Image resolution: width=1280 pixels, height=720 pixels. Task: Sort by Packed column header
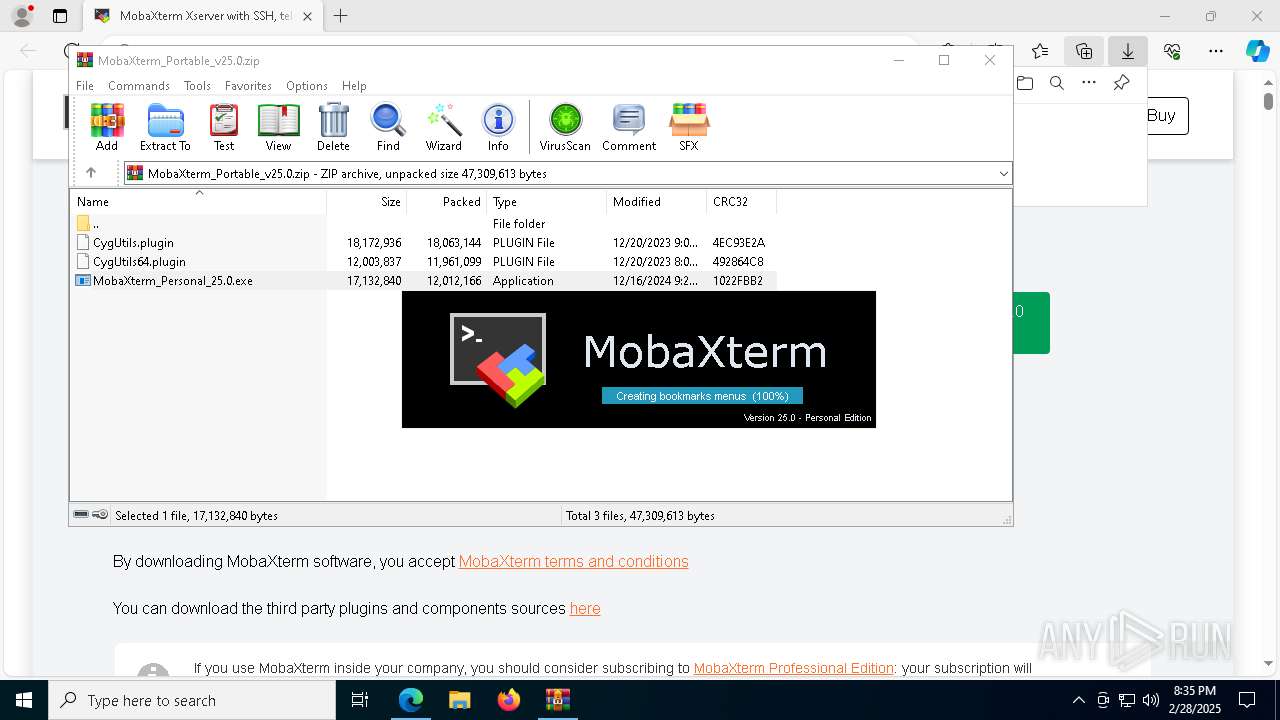point(447,201)
